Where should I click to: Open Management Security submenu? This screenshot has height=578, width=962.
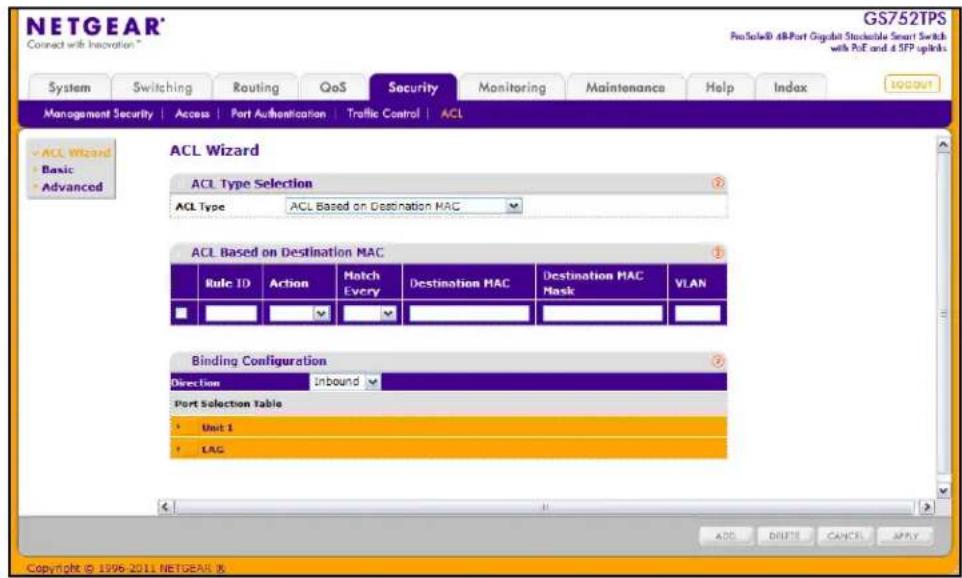98,114
